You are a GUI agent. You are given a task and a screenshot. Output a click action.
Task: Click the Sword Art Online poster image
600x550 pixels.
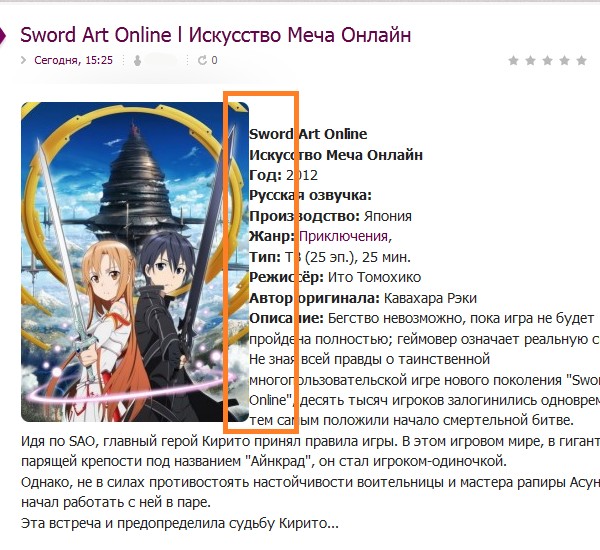(135, 262)
